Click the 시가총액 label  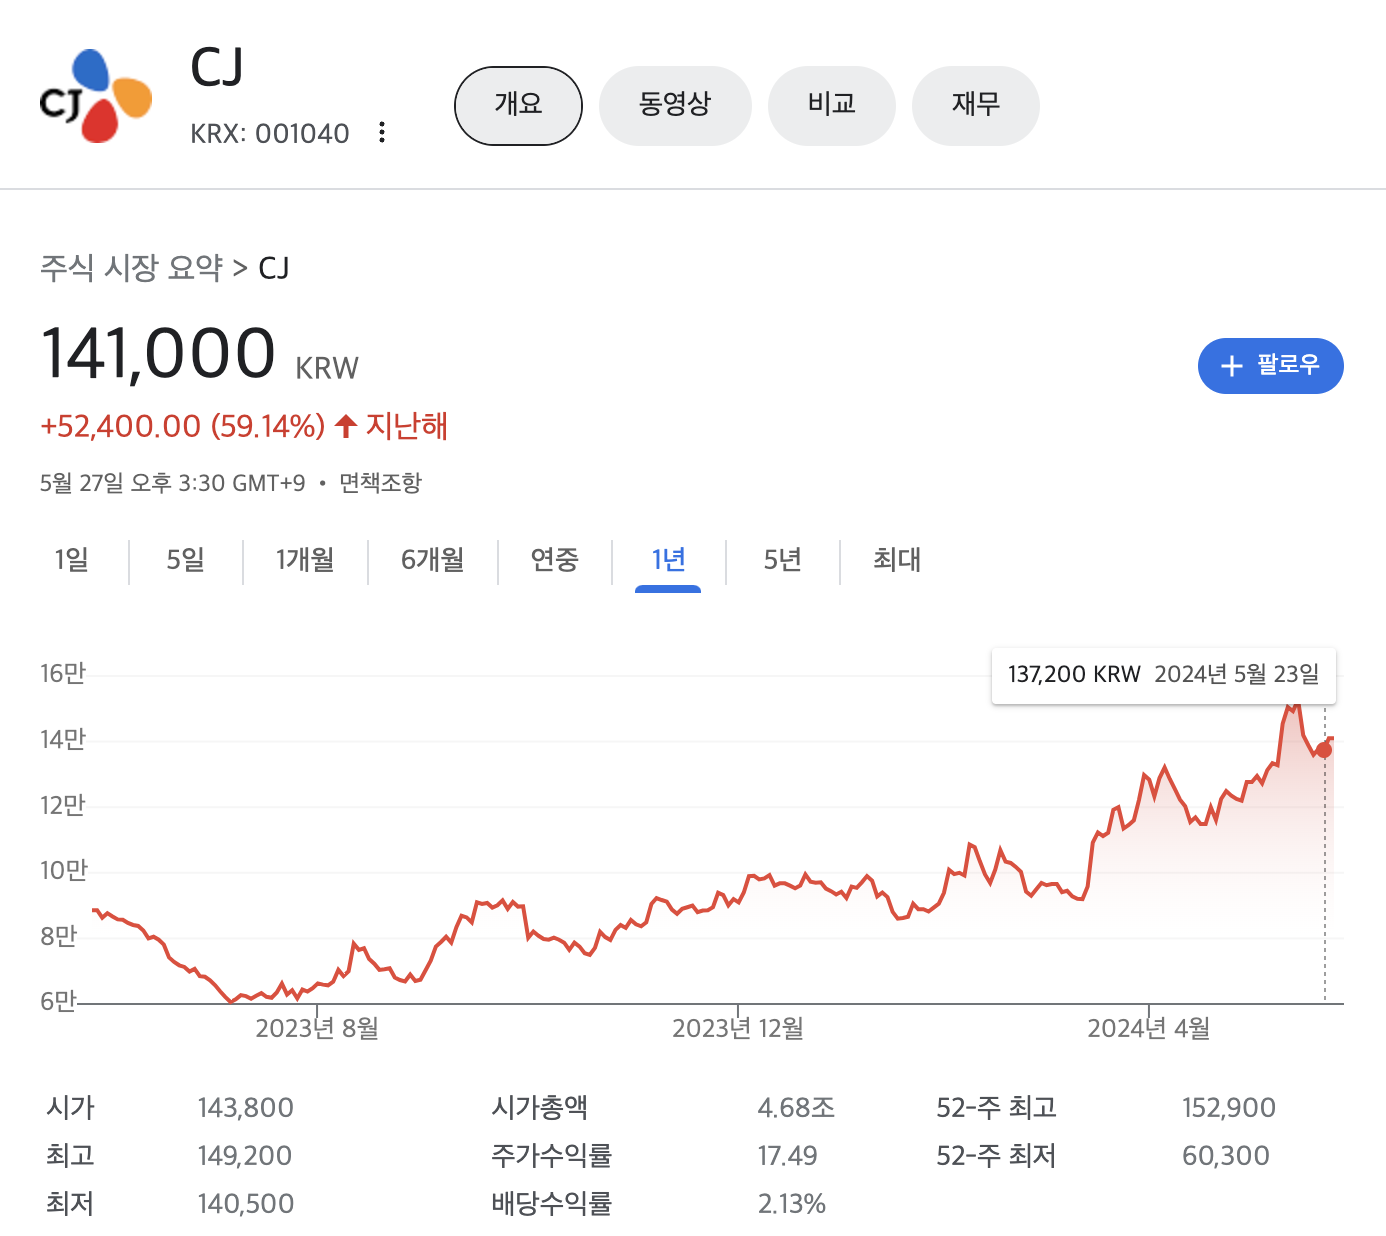pyautogui.click(x=540, y=1108)
